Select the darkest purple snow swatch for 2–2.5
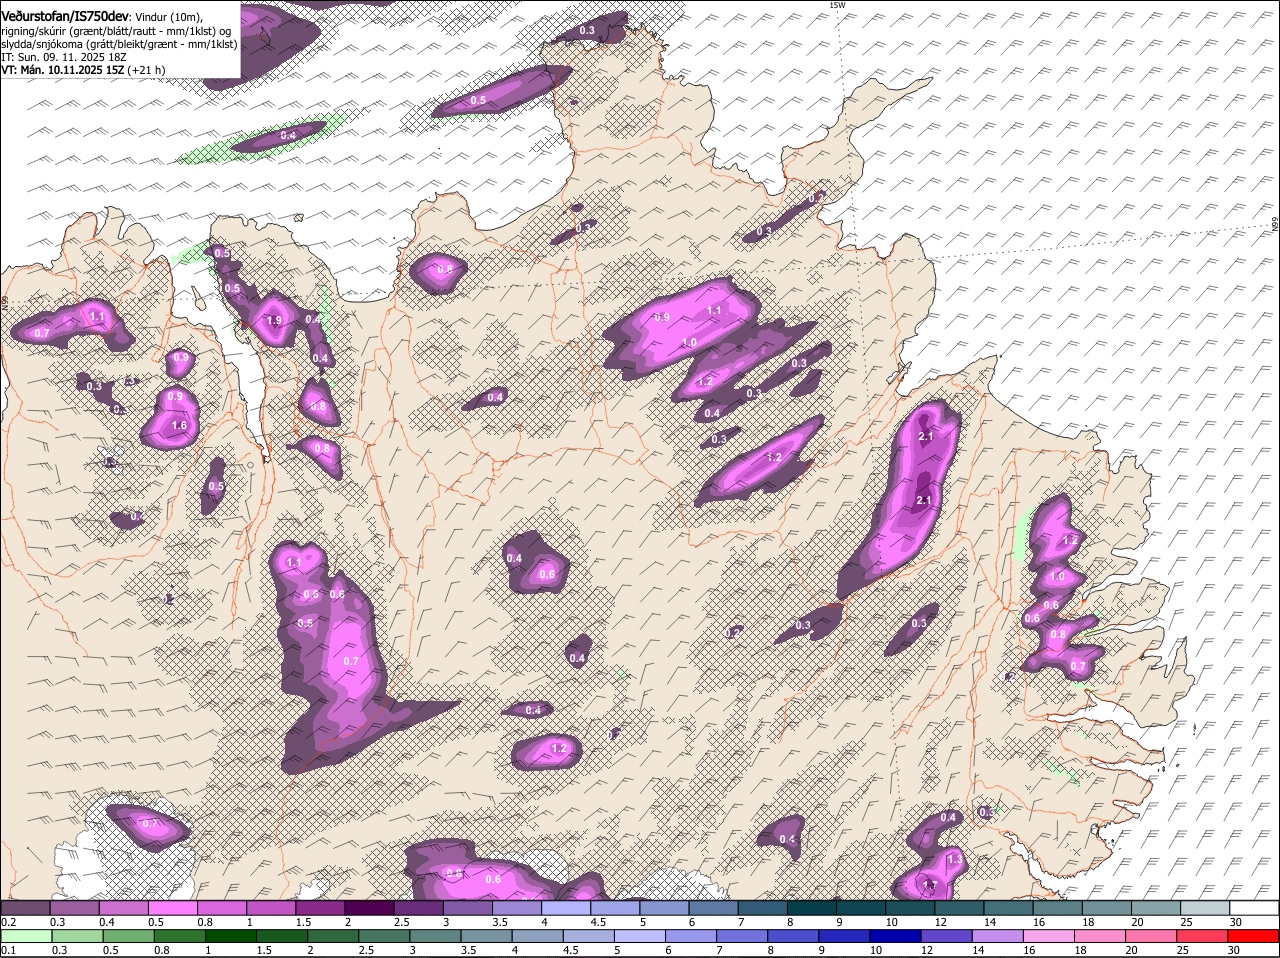 (x=369, y=907)
